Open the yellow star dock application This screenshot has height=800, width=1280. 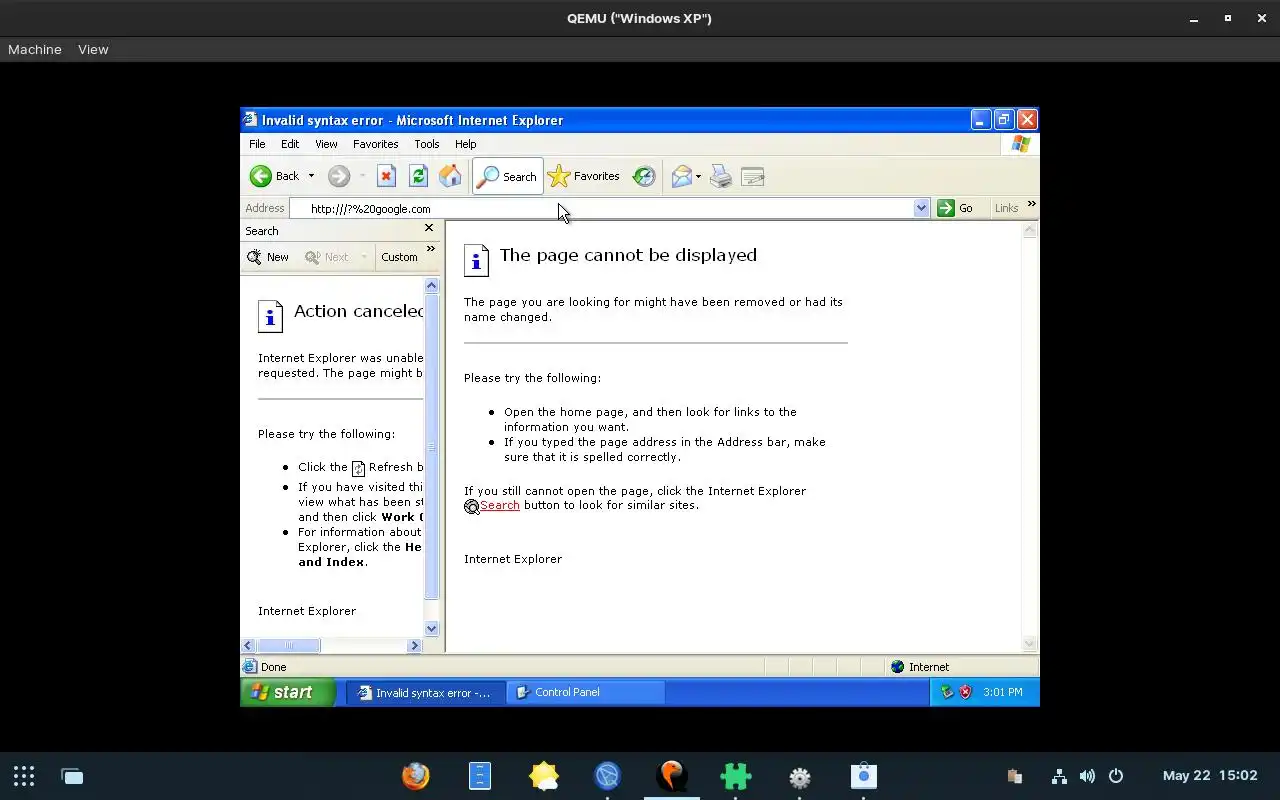544,776
